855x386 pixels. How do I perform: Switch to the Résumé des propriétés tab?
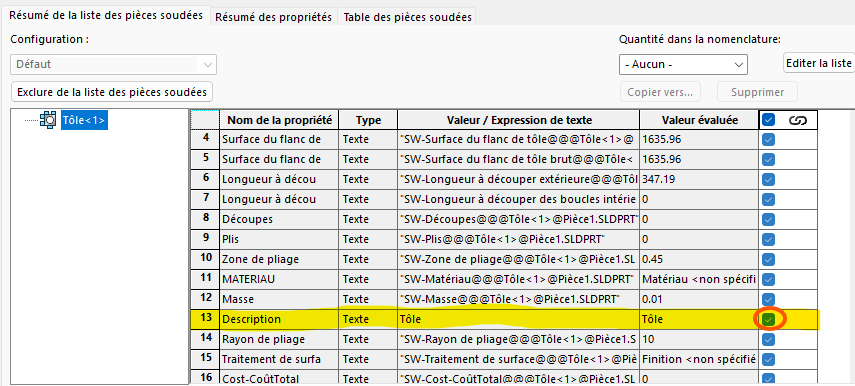(x=274, y=17)
